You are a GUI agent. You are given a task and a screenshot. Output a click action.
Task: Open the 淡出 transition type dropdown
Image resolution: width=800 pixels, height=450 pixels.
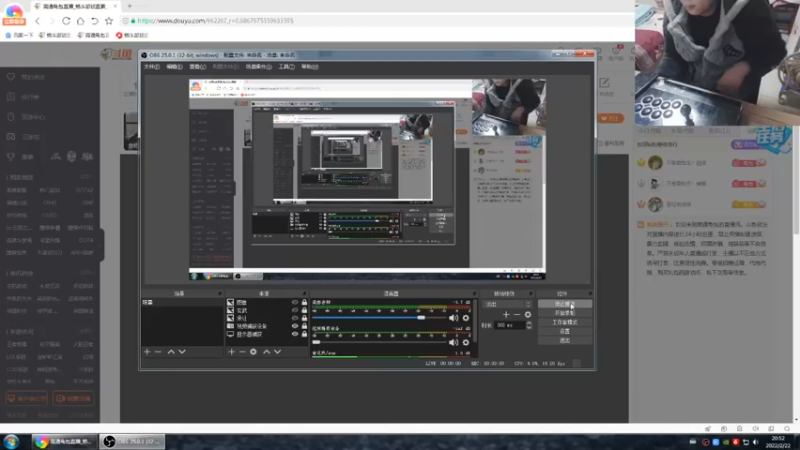pos(508,304)
